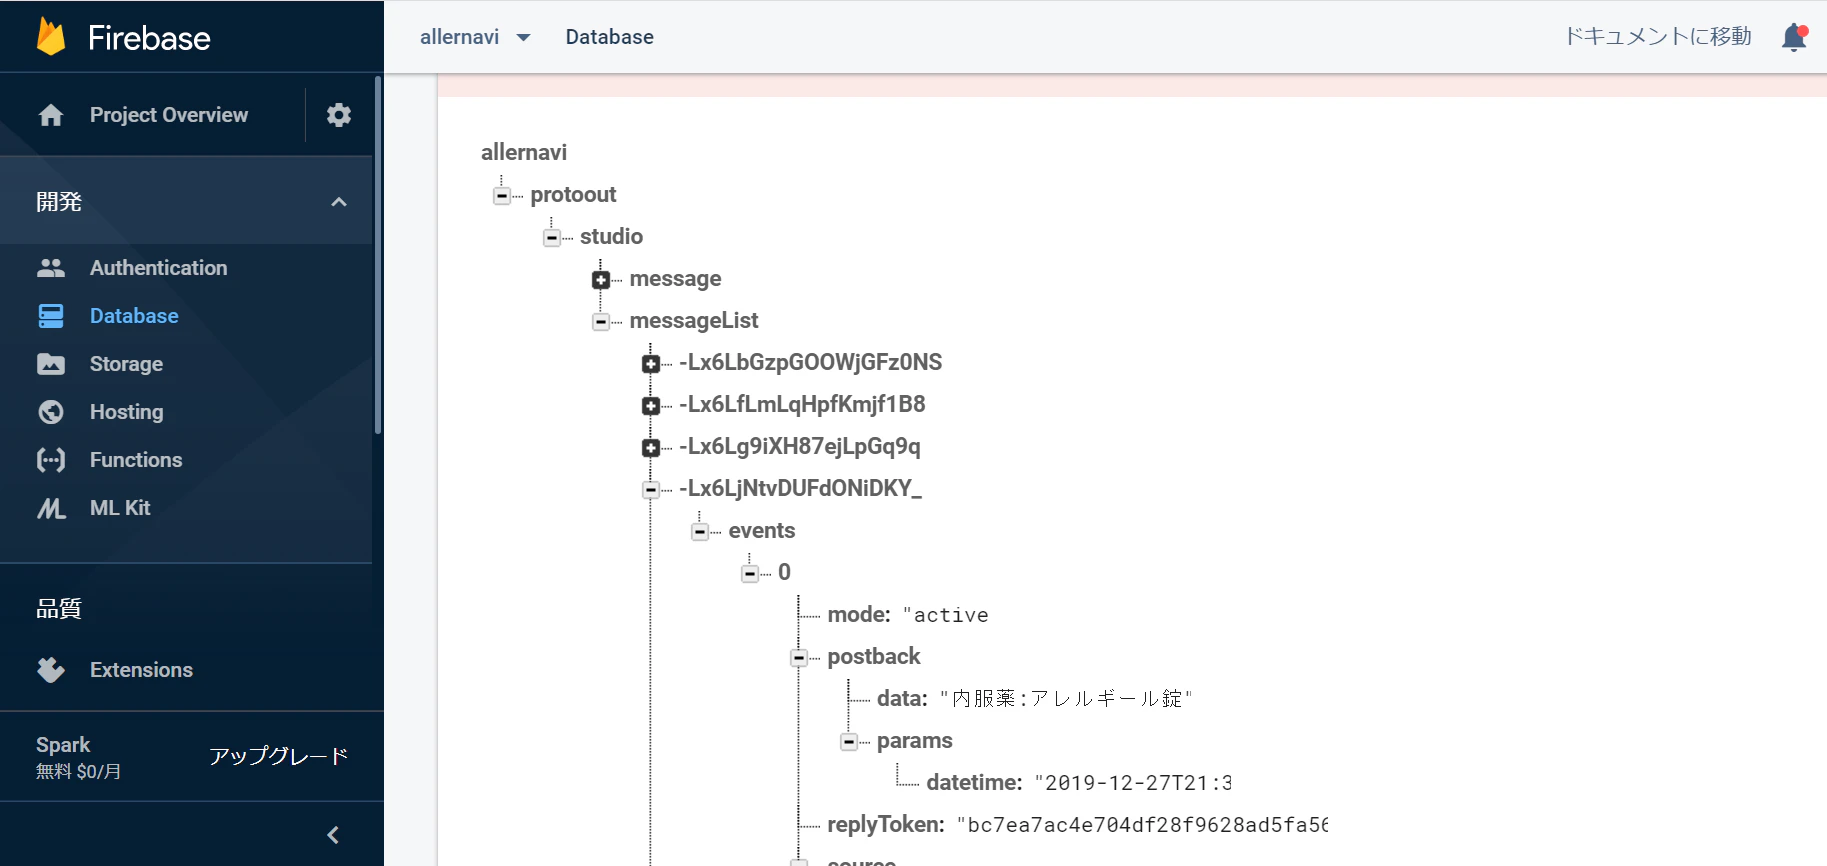This screenshot has width=1827, height=866.
Task: Collapse the 開発 section chevron
Action: (339, 202)
